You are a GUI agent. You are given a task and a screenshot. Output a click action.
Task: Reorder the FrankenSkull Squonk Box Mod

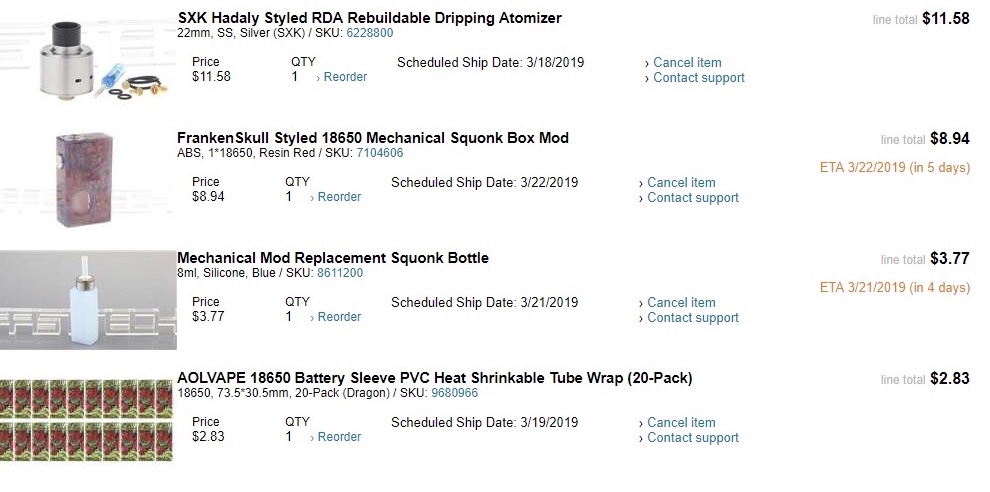(339, 197)
